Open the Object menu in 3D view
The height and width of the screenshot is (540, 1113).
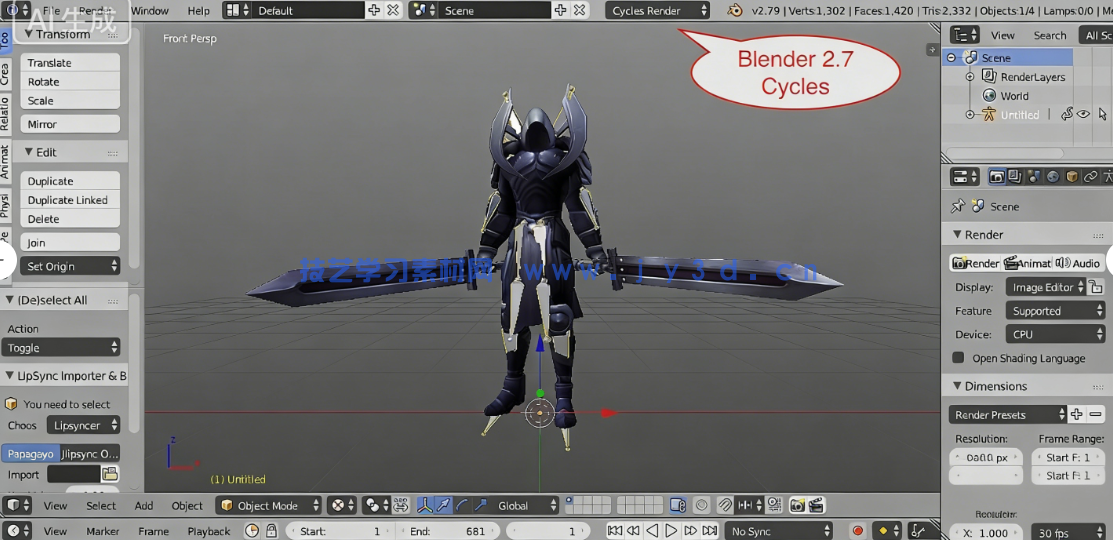pos(187,506)
